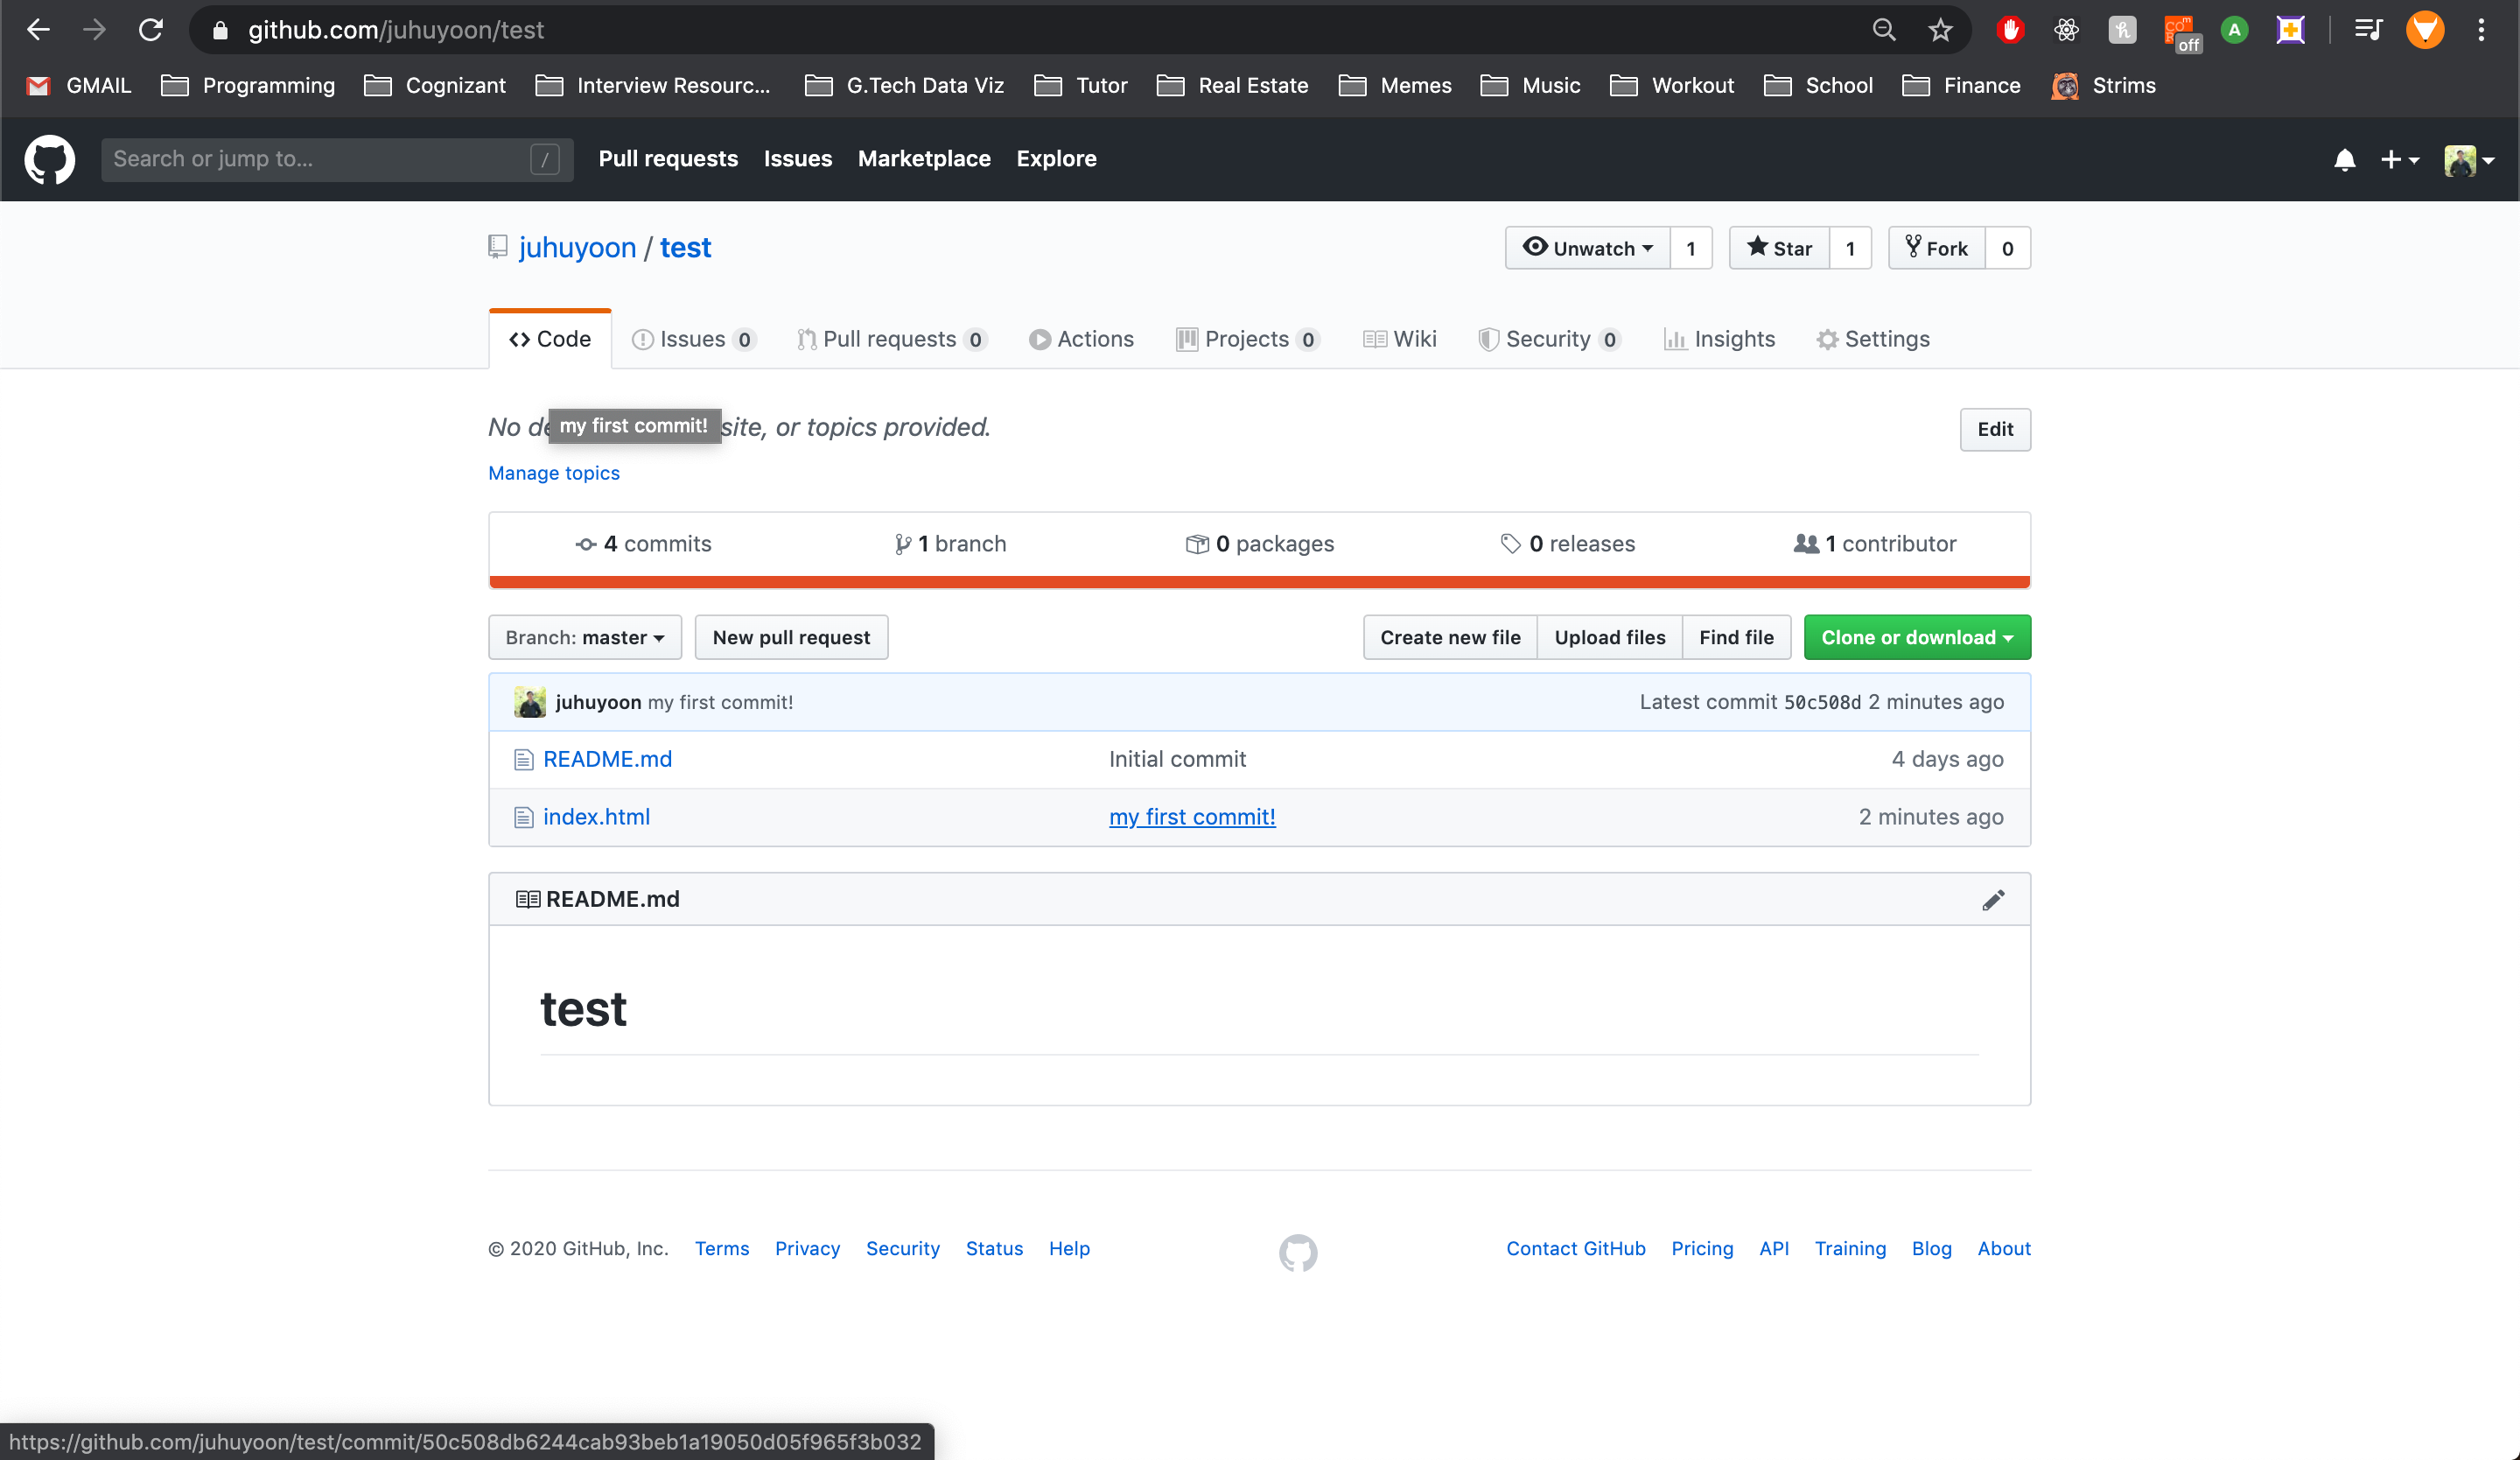
Task: Open the index.html file link
Action: 597,816
